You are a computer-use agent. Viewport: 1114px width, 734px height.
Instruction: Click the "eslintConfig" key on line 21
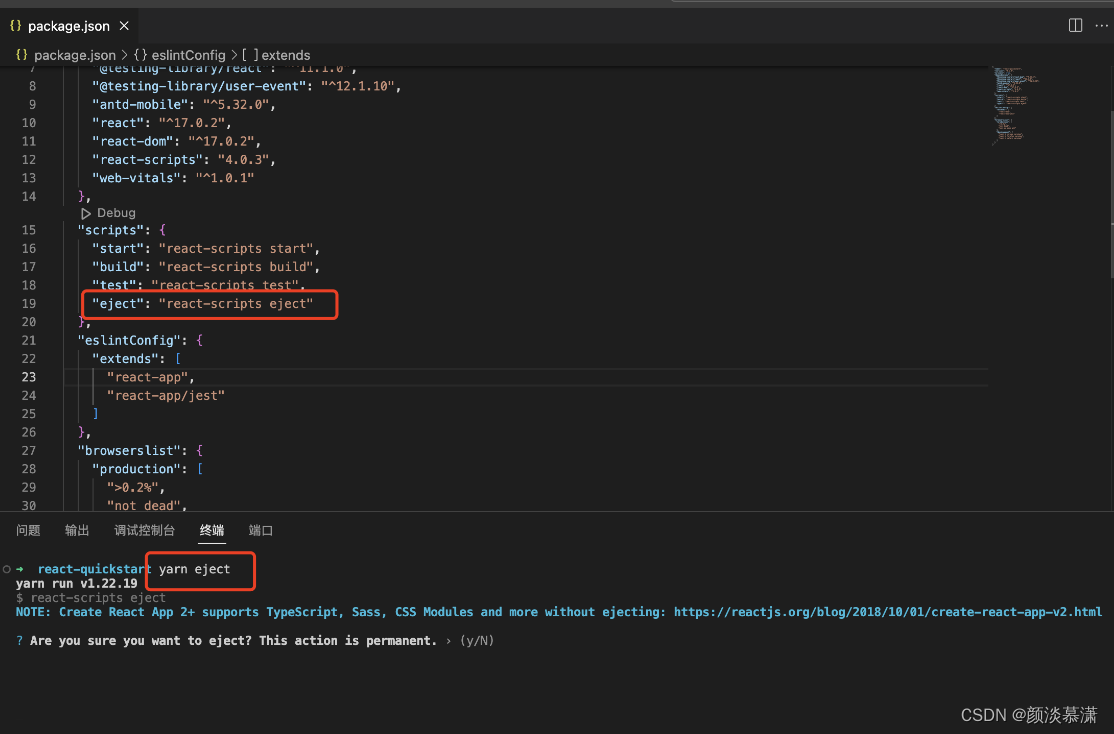[x=129, y=340]
